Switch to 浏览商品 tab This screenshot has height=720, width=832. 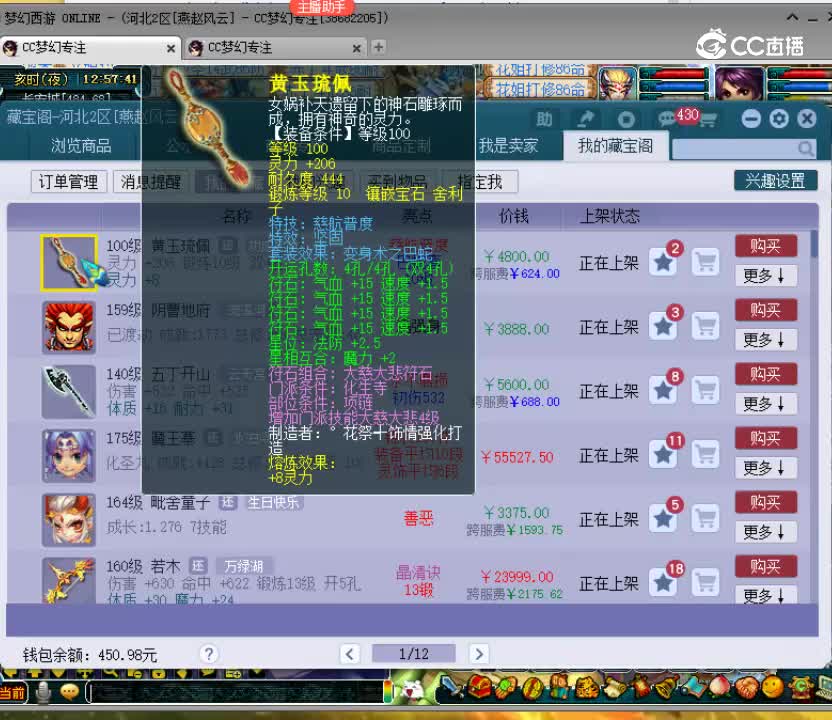[x=81, y=145]
